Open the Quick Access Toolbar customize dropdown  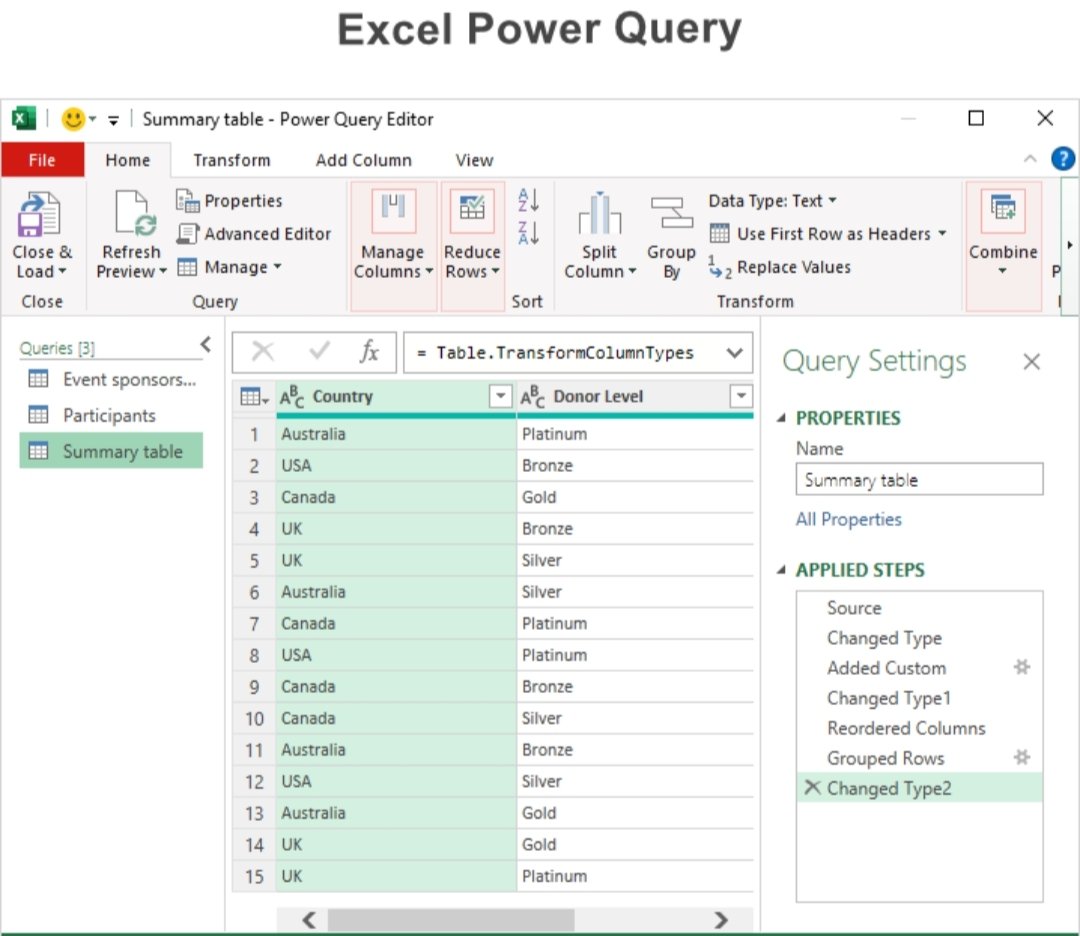(113, 121)
